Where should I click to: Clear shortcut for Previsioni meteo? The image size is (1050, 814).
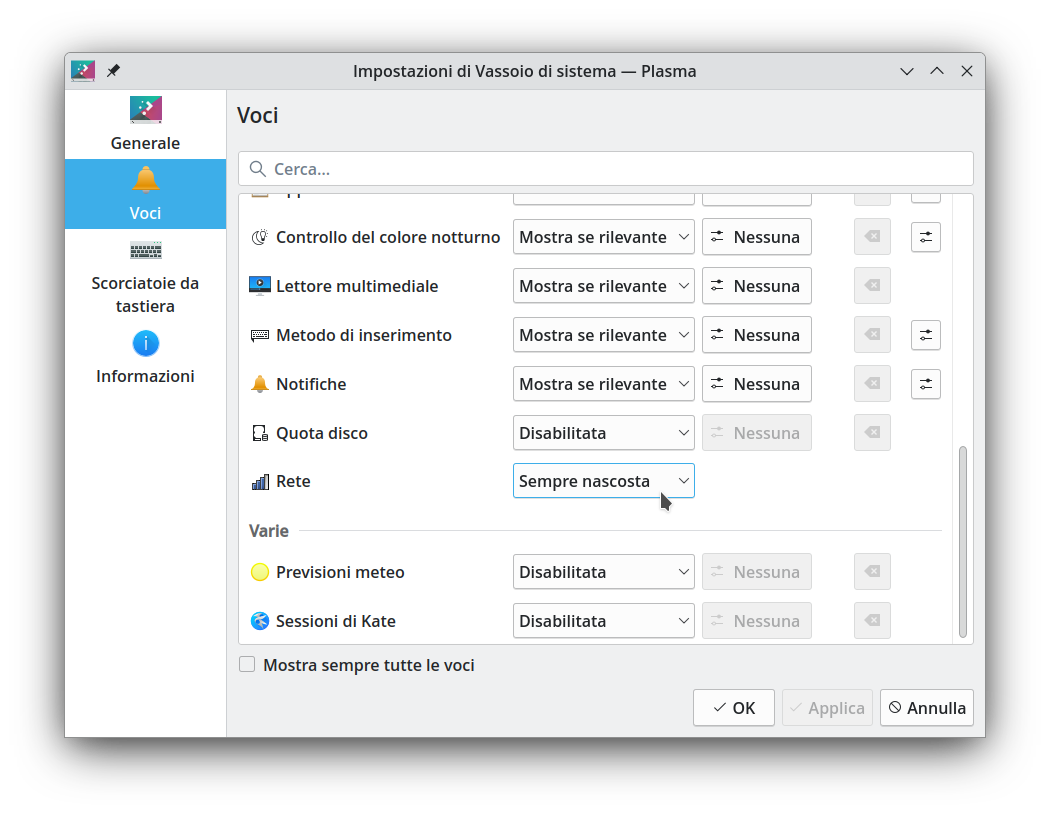873,572
